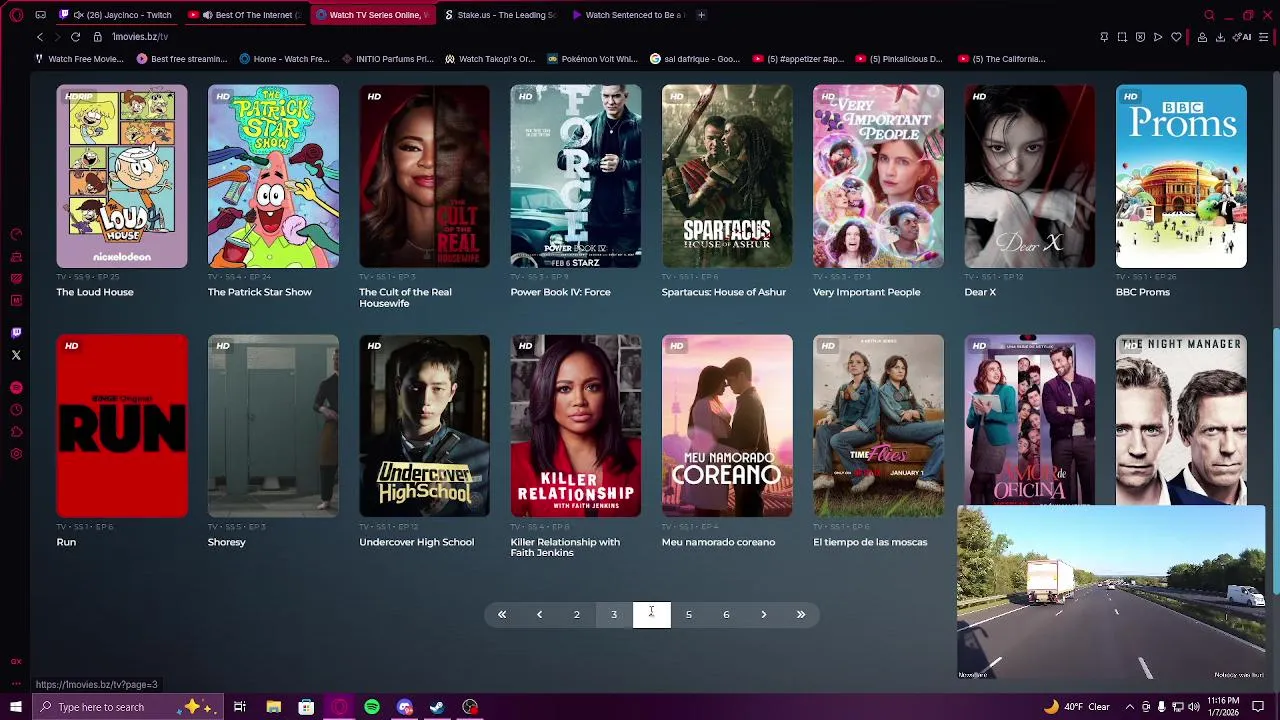
Task: Go to page 3
Action: click(x=614, y=614)
